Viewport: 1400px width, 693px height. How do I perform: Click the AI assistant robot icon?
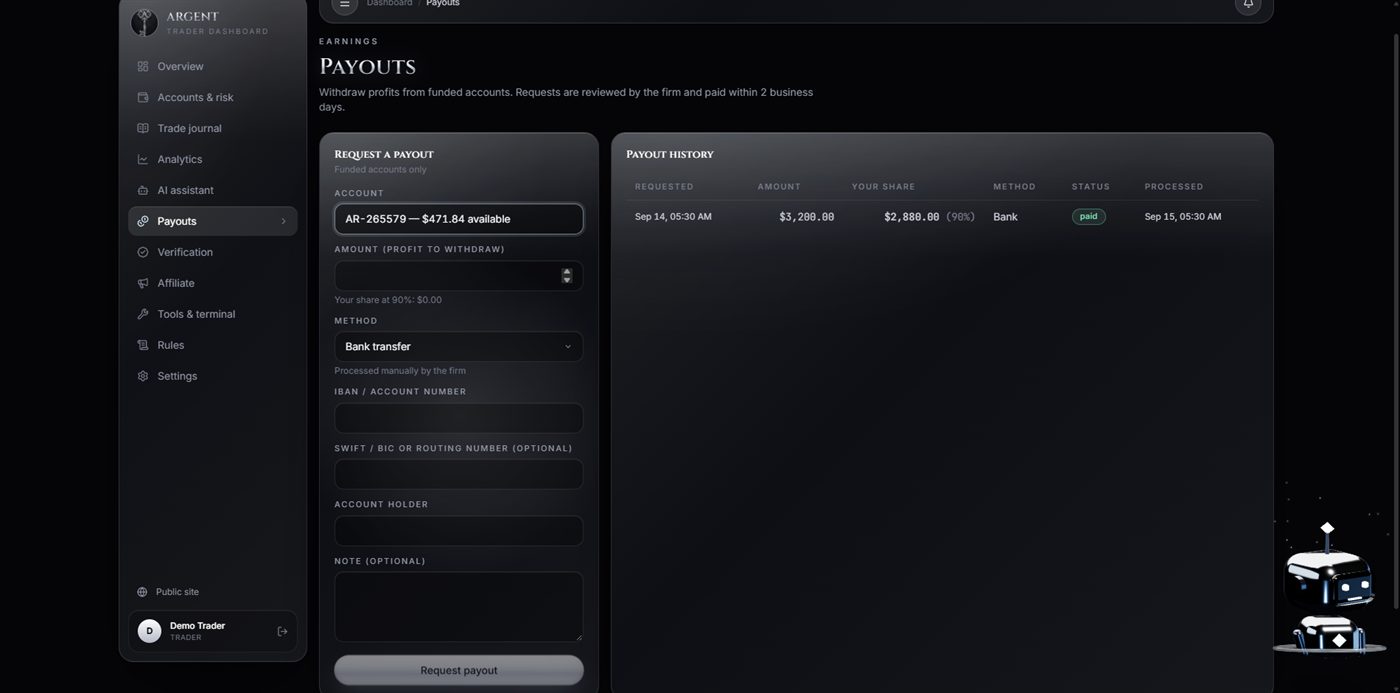coord(143,190)
